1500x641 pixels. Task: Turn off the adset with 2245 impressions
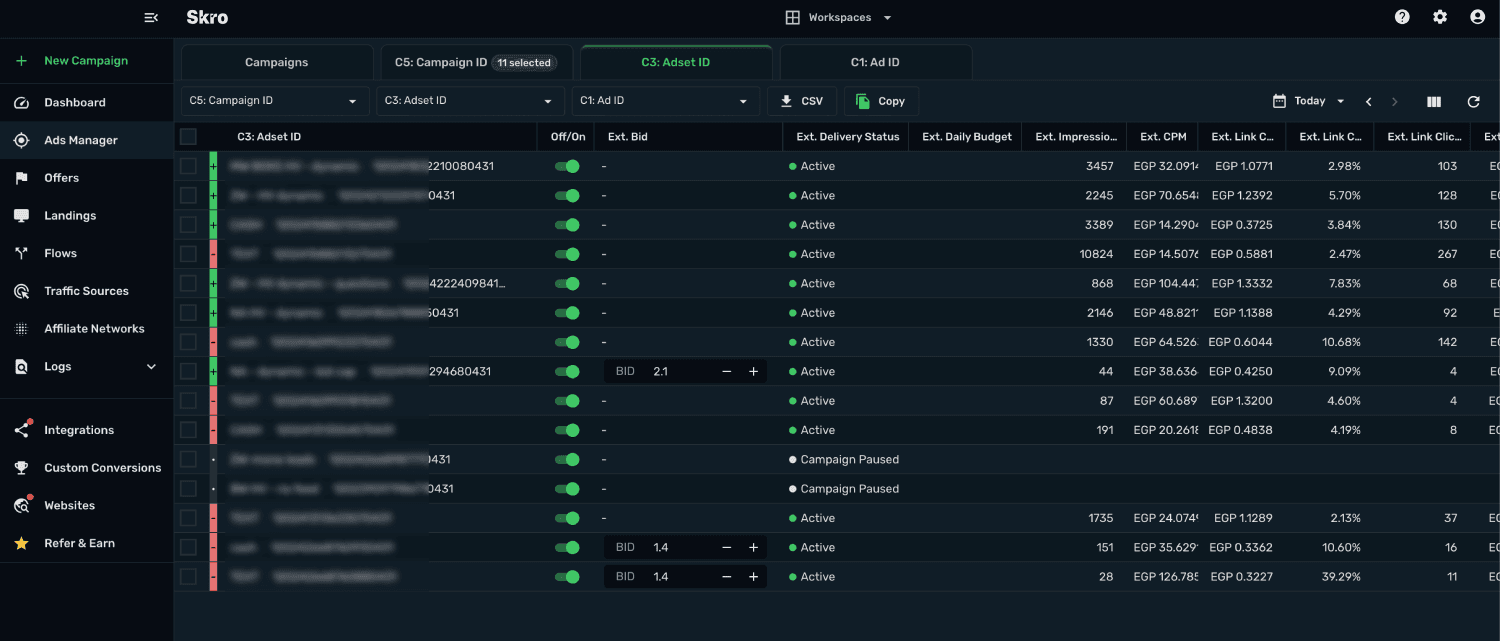(567, 196)
